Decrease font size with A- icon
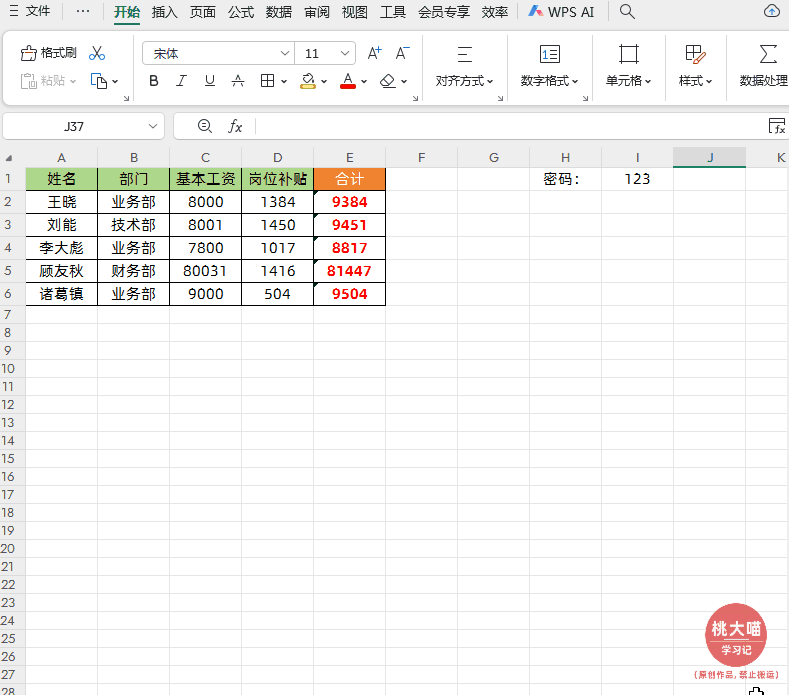Viewport: 789px width, 695px height. tap(402, 53)
